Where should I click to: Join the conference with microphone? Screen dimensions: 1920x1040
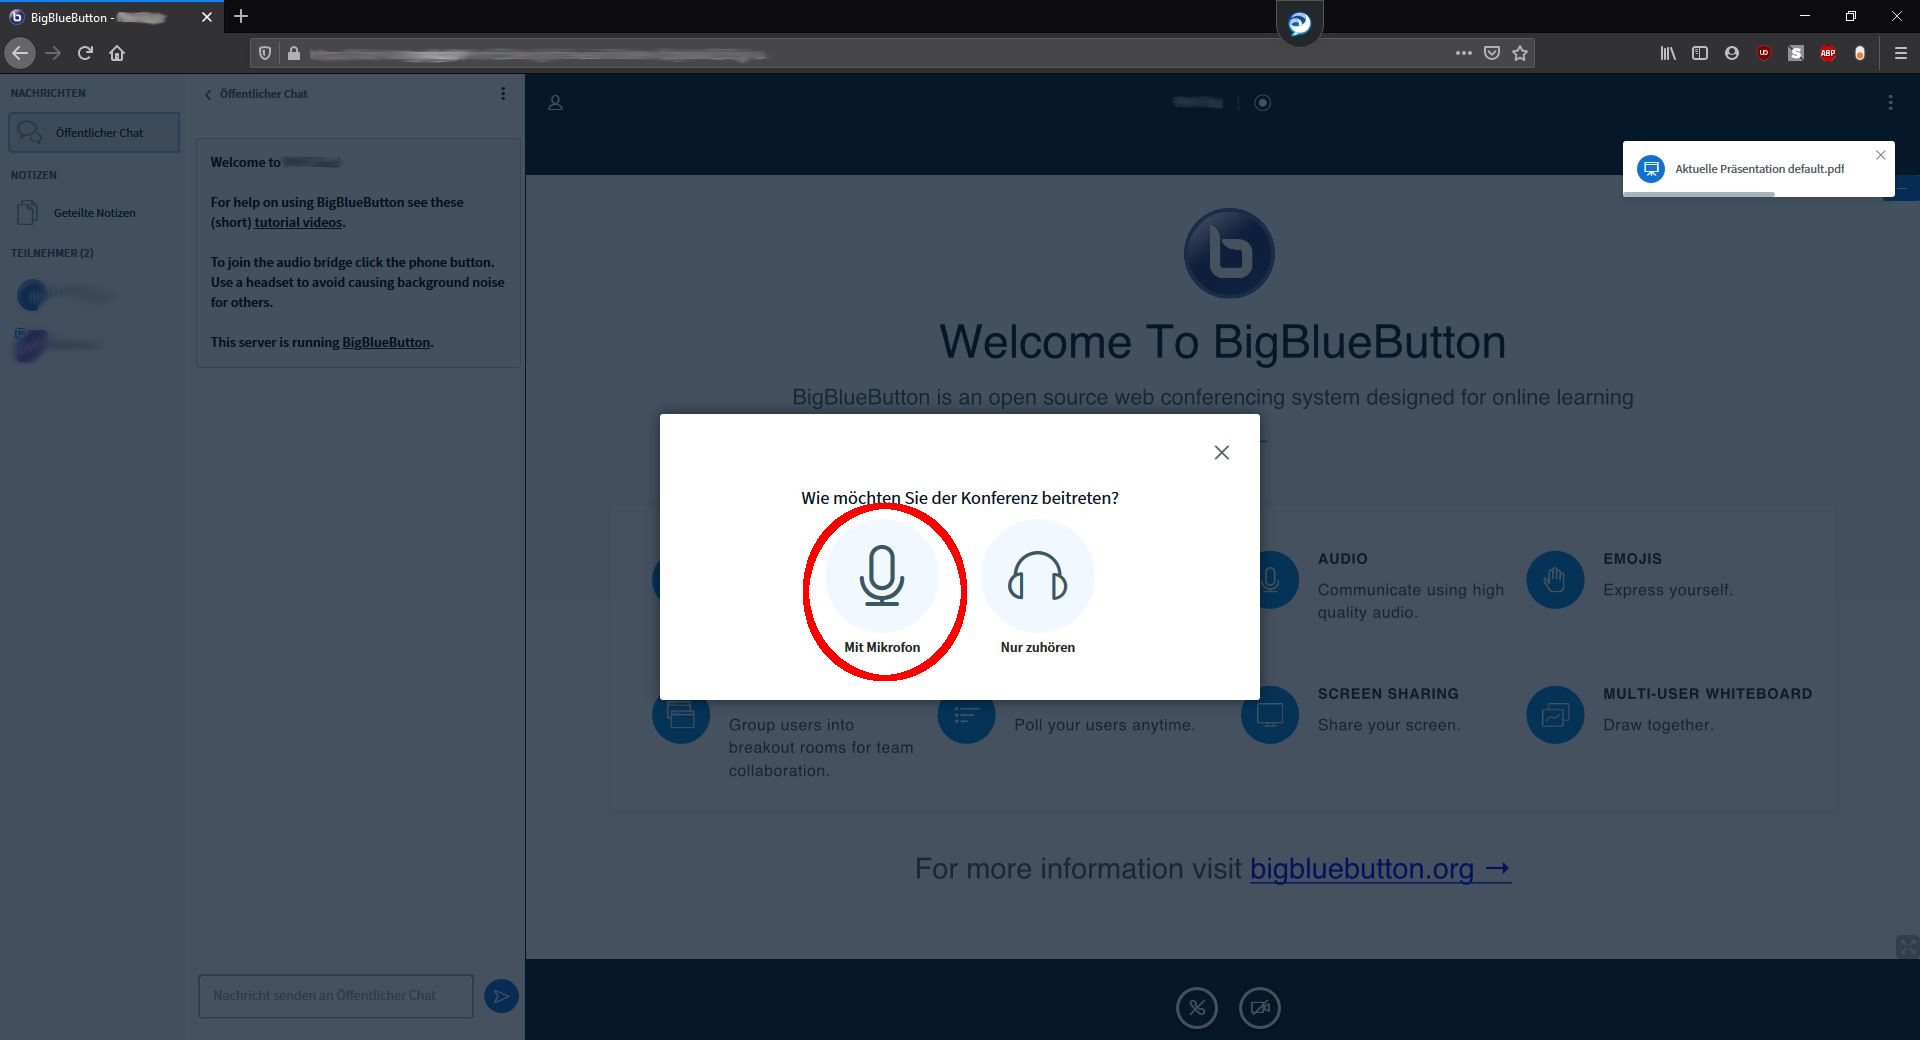click(882, 588)
